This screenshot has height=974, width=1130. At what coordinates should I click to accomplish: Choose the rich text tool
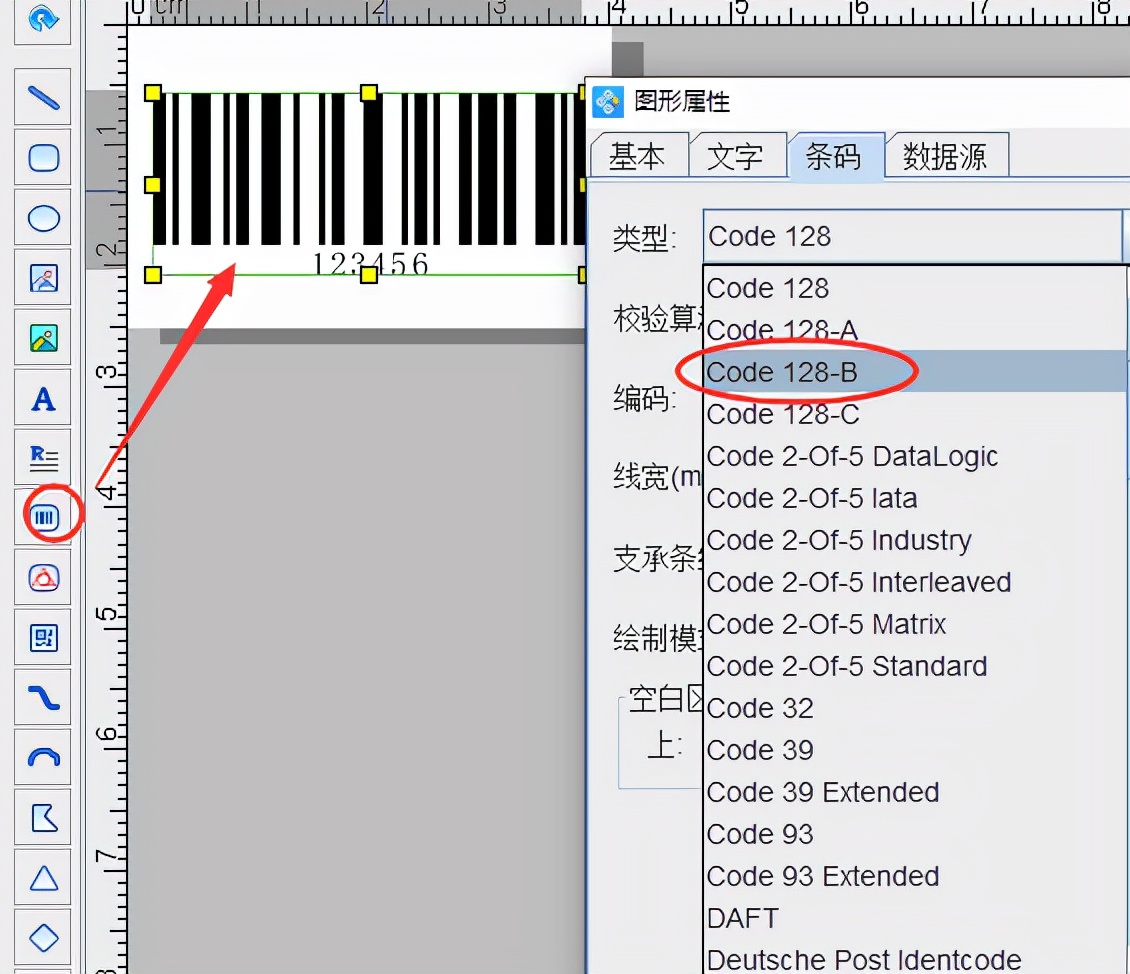42,457
